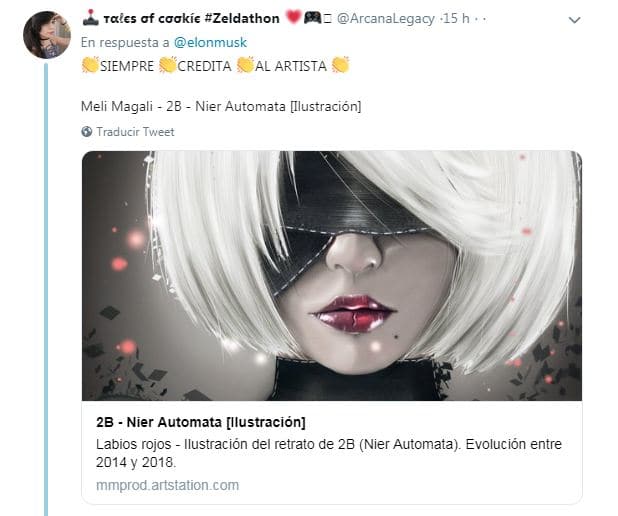This screenshot has width=618, height=516.
Task: Click the red heart emoji in name
Action: tap(293, 17)
